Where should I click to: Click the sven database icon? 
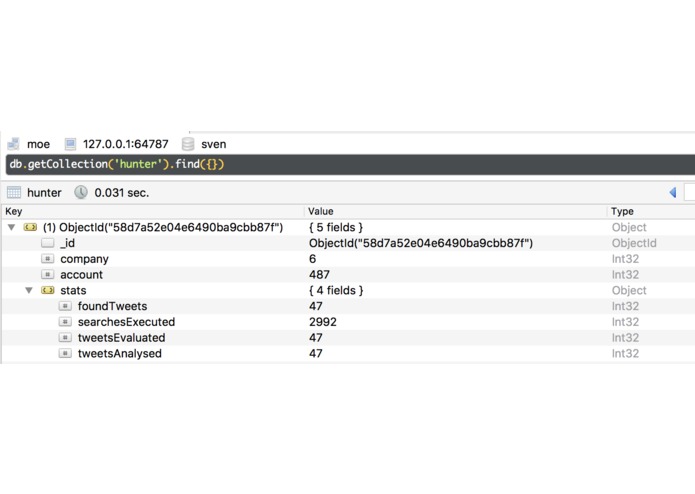point(188,144)
